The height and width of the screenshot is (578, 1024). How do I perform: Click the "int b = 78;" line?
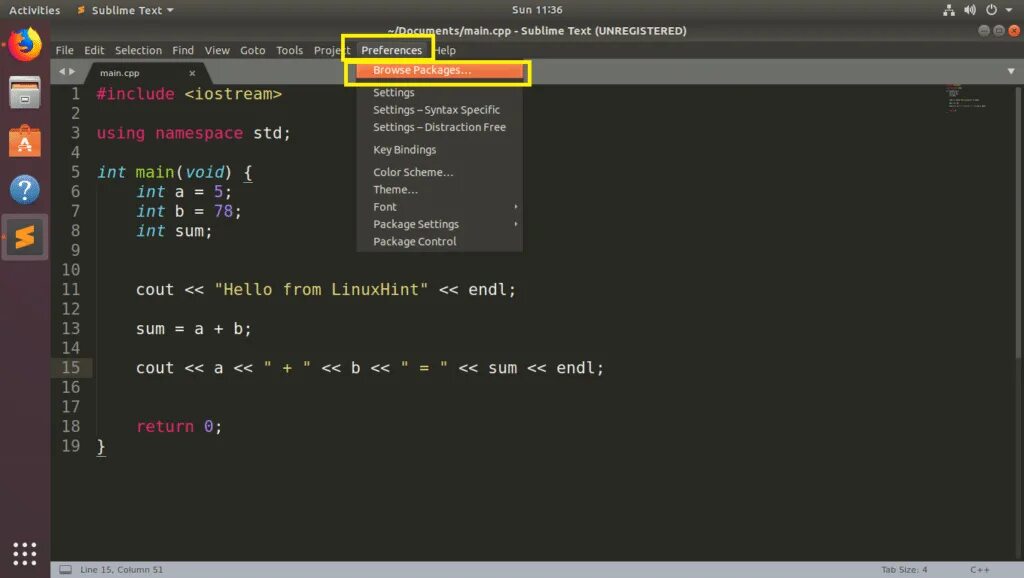189,212
